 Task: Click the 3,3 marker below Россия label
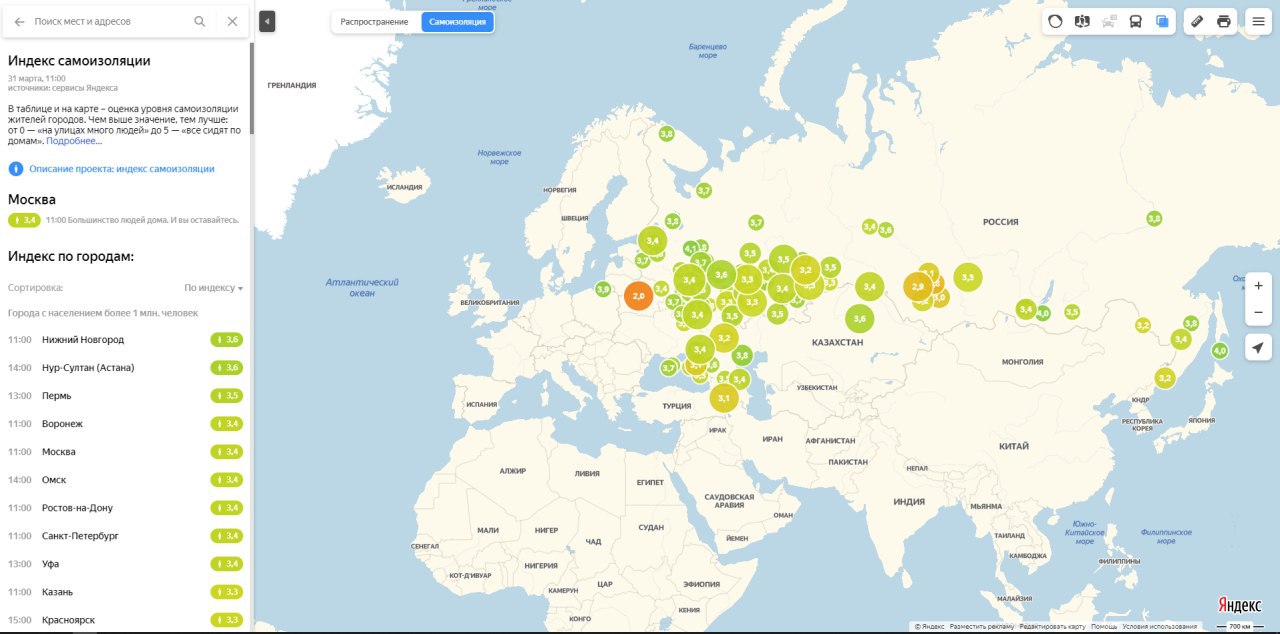pyautogui.click(x=967, y=277)
